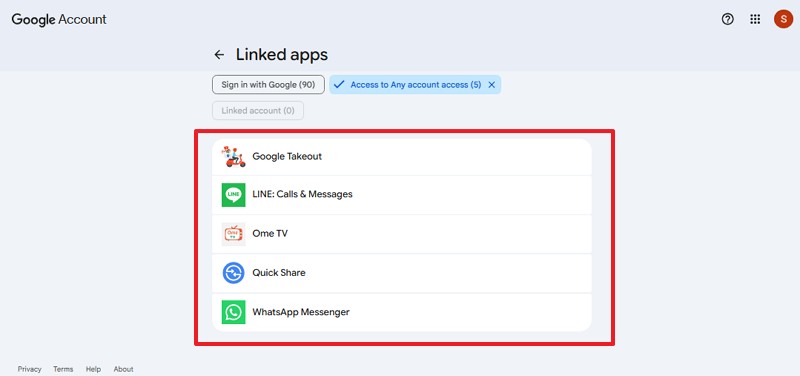Open the Privacy footer link
This screenshot has width=800, height=376.
coord(30,369)
